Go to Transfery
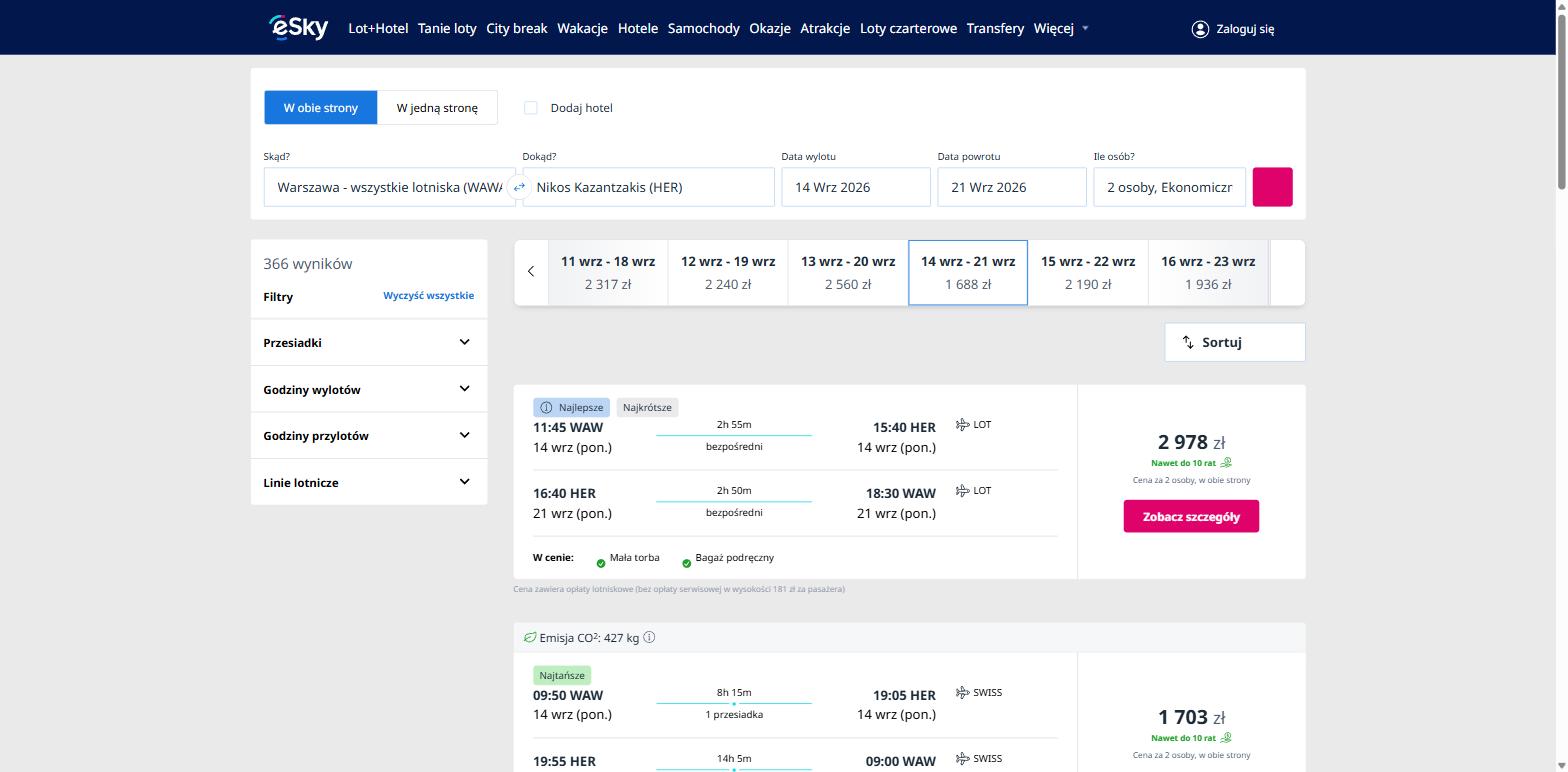Image resolution: width=1568 pixels, height=772 pixels. 995,29
